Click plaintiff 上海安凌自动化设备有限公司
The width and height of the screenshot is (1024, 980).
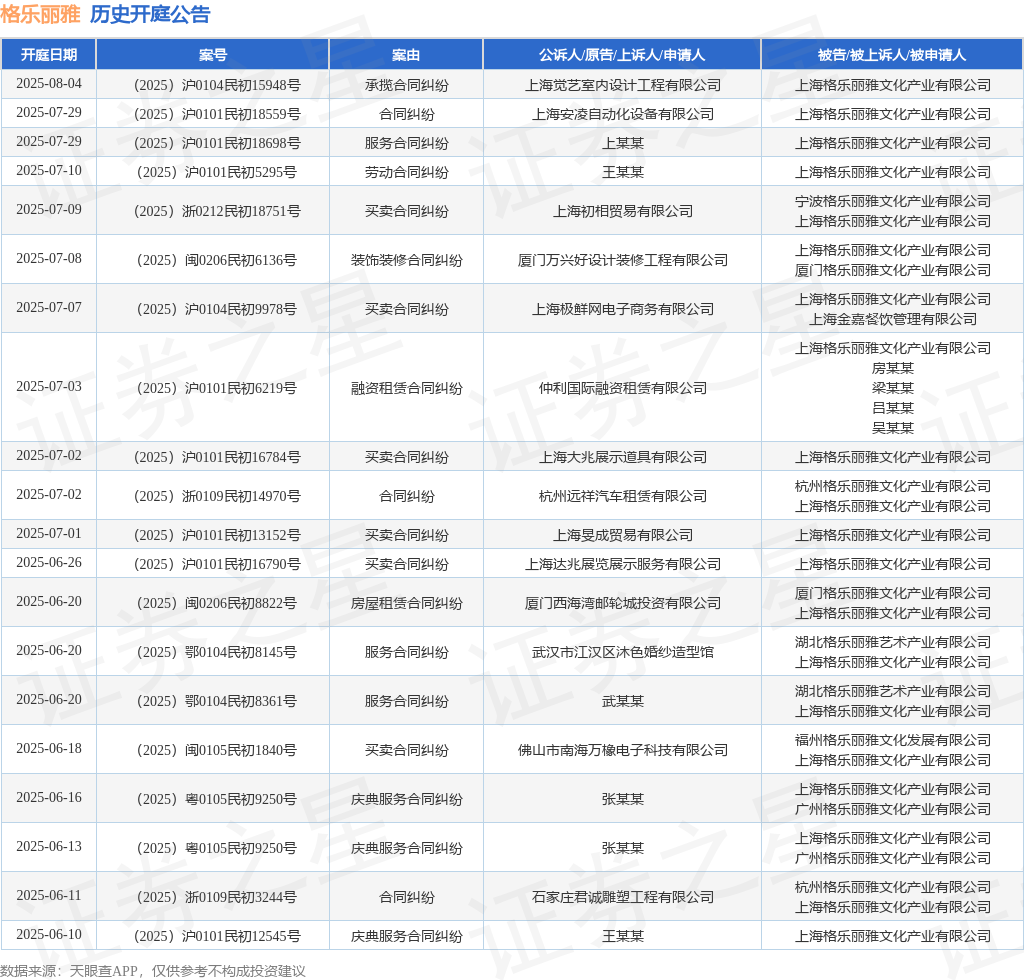[x=622, y=114]
